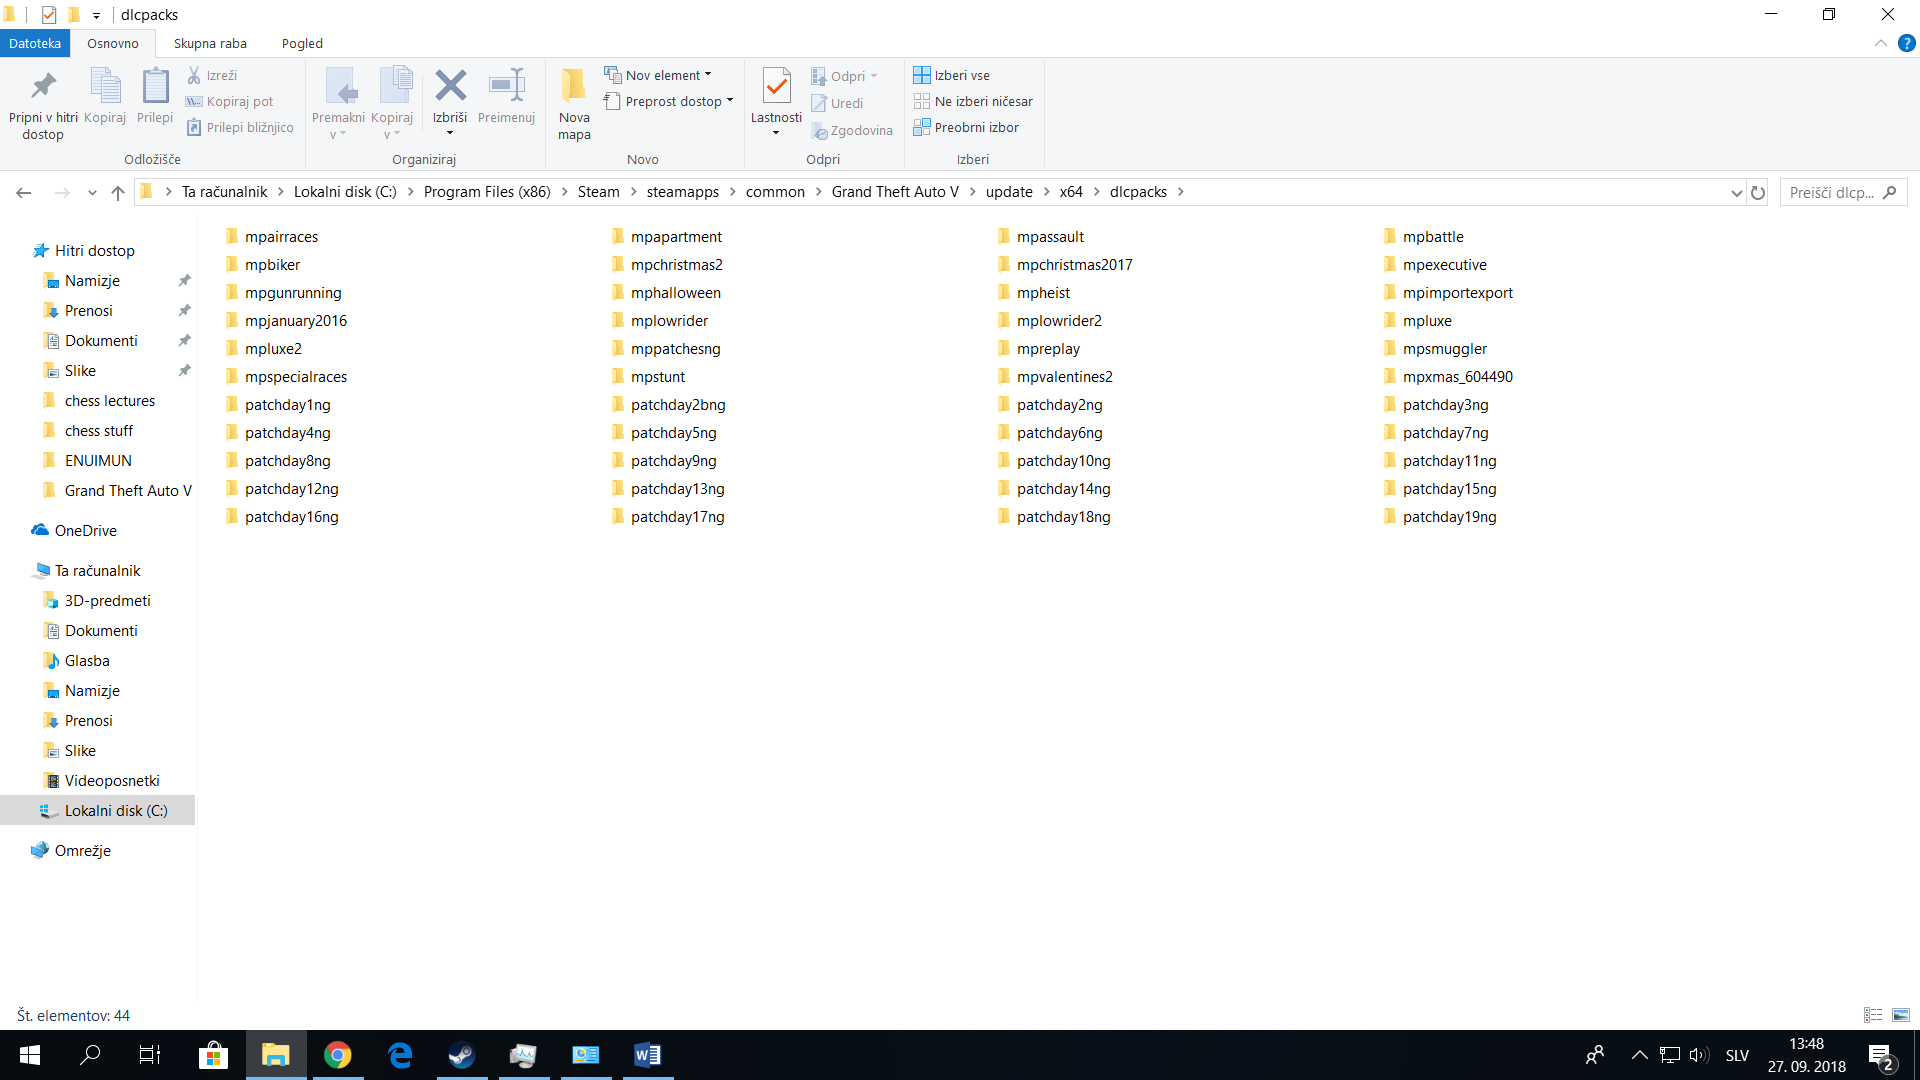Click the SLV language indicator

point(1738,1055)
